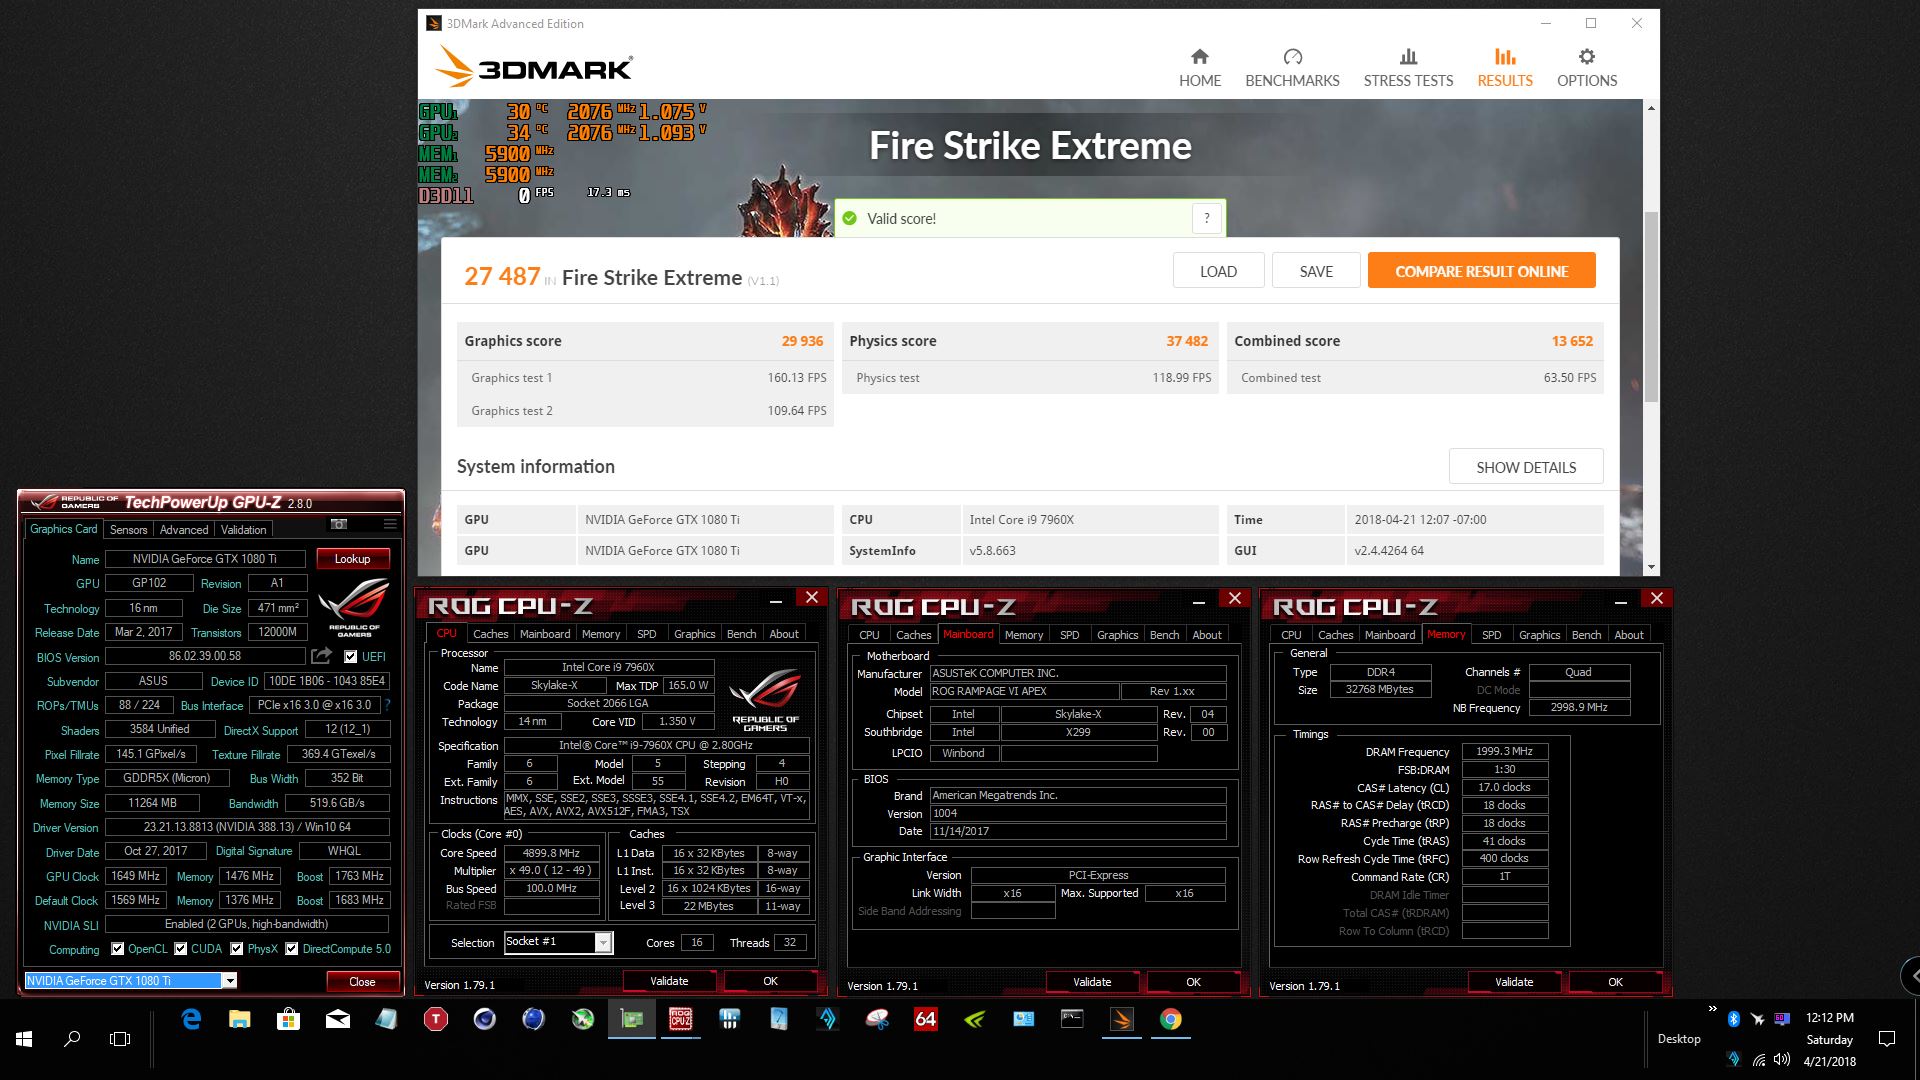Viewport: 1920px width, 1080px height.
Task: Open the GPU selection dropdown in GPU-Z
Action: click(x=230, y=981)
